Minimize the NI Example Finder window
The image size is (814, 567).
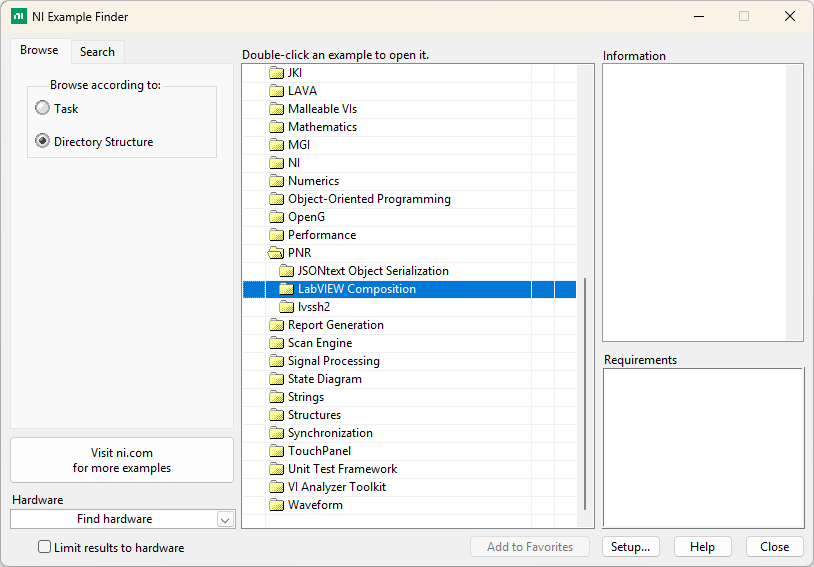[699, 16]
